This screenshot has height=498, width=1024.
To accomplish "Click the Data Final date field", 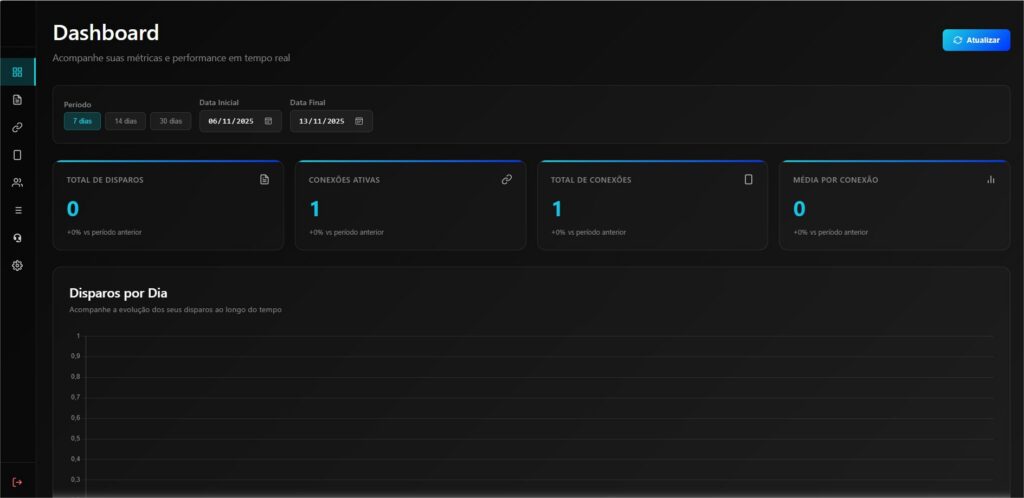I will click(x=323, y=121).
